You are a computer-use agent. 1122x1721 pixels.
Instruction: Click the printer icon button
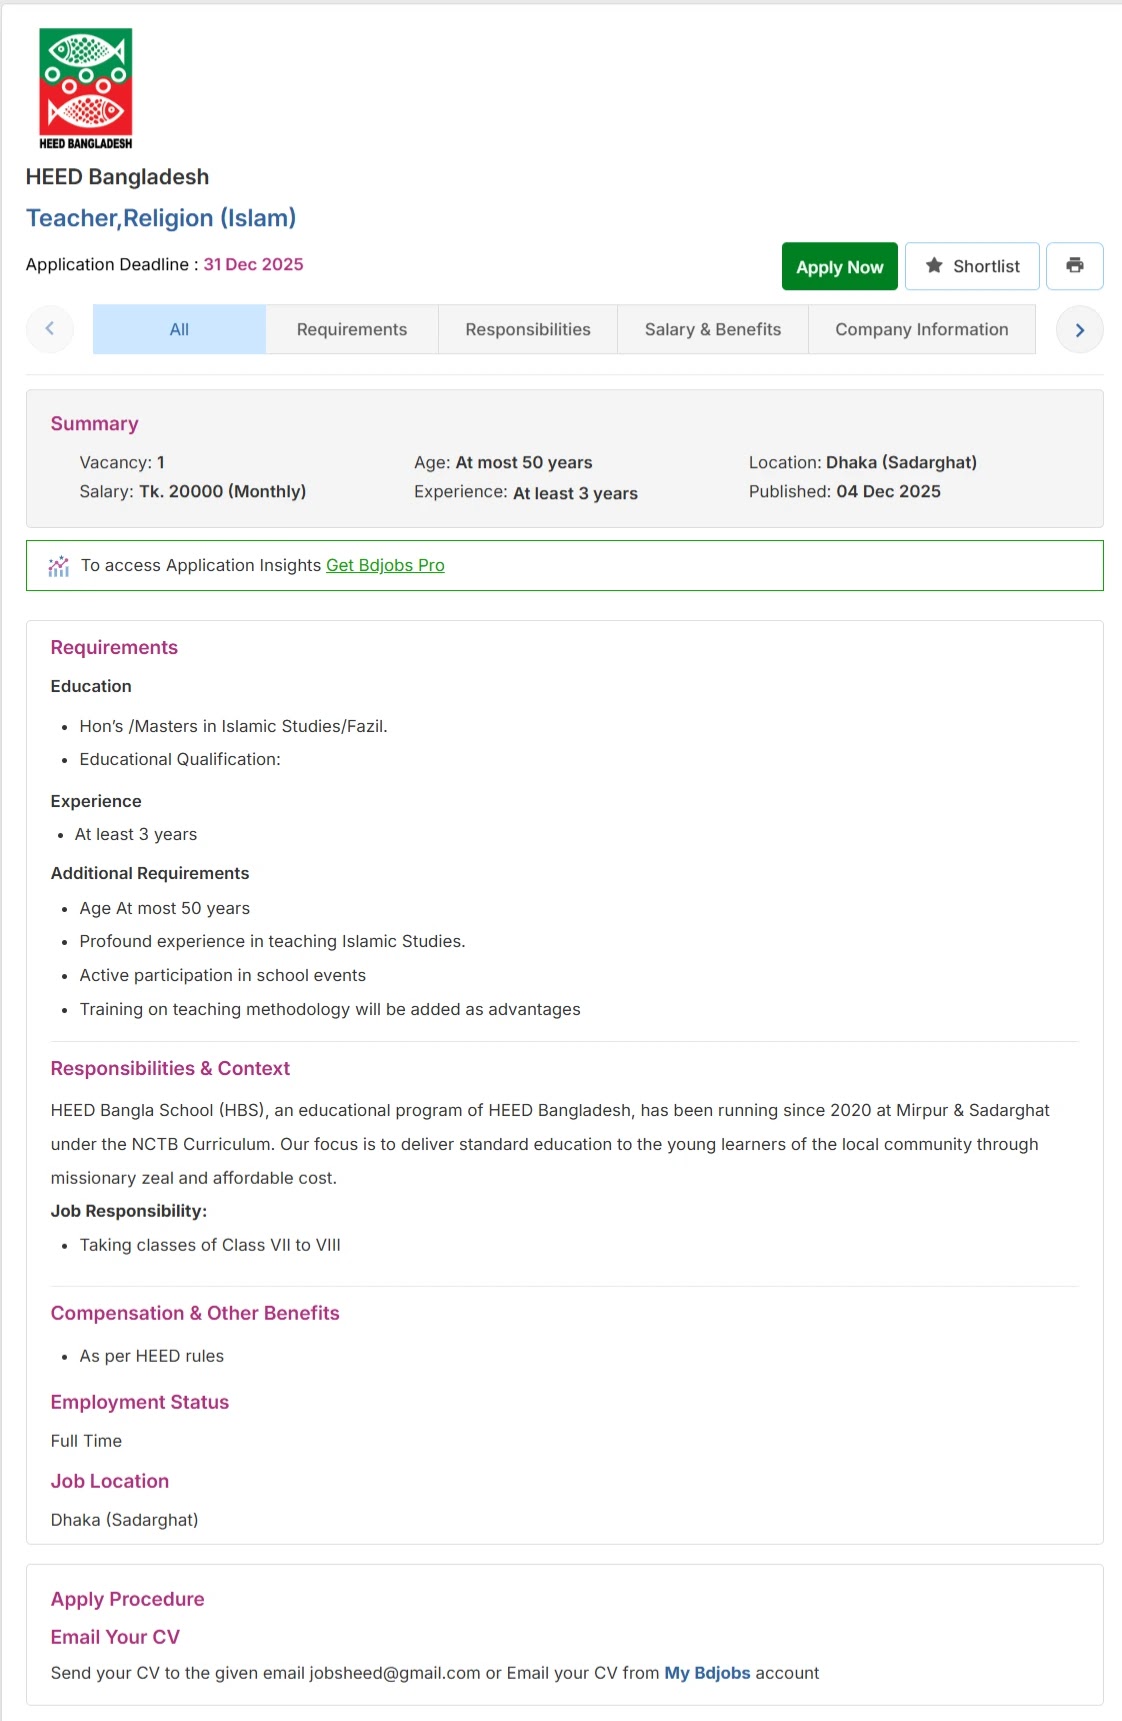(x=1074, y=266)
